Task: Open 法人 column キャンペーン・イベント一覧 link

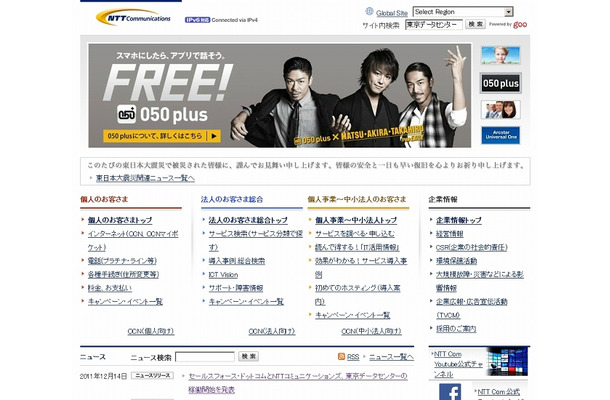Action: (x=246, y=302)
